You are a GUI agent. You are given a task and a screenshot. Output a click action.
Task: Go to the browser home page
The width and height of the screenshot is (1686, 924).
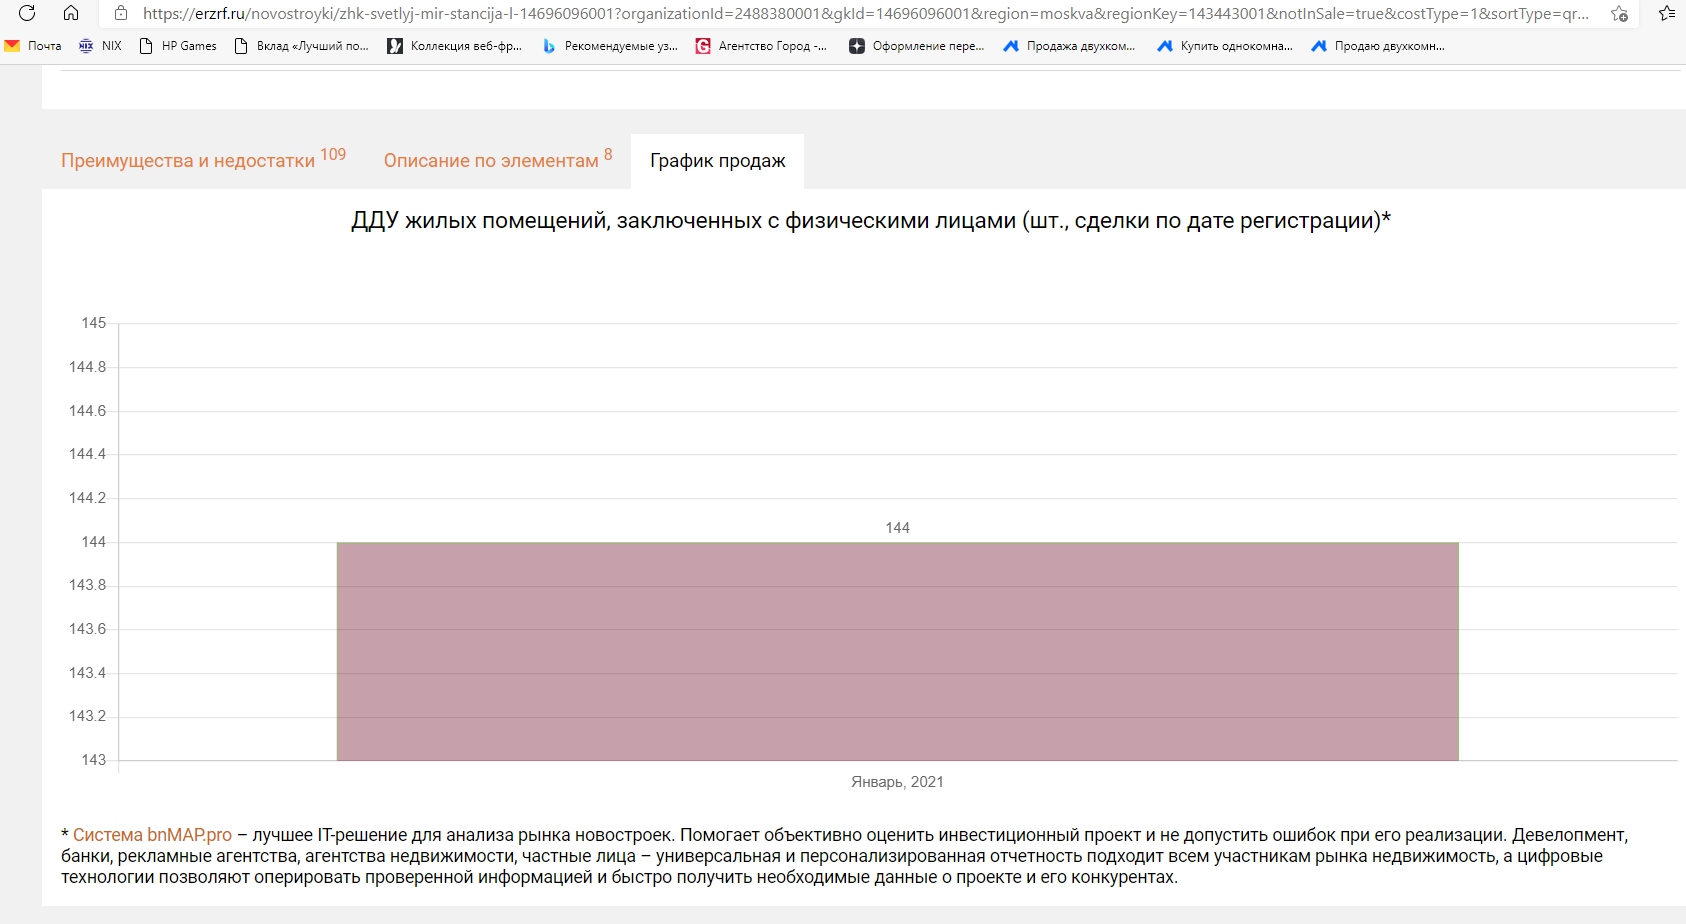[x=71, y=13]
